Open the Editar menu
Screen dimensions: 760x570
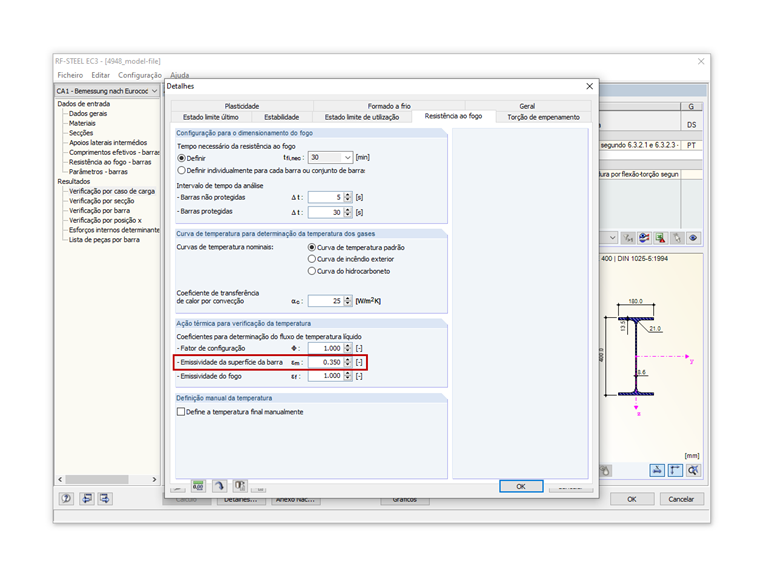click(x=101, y=75)
